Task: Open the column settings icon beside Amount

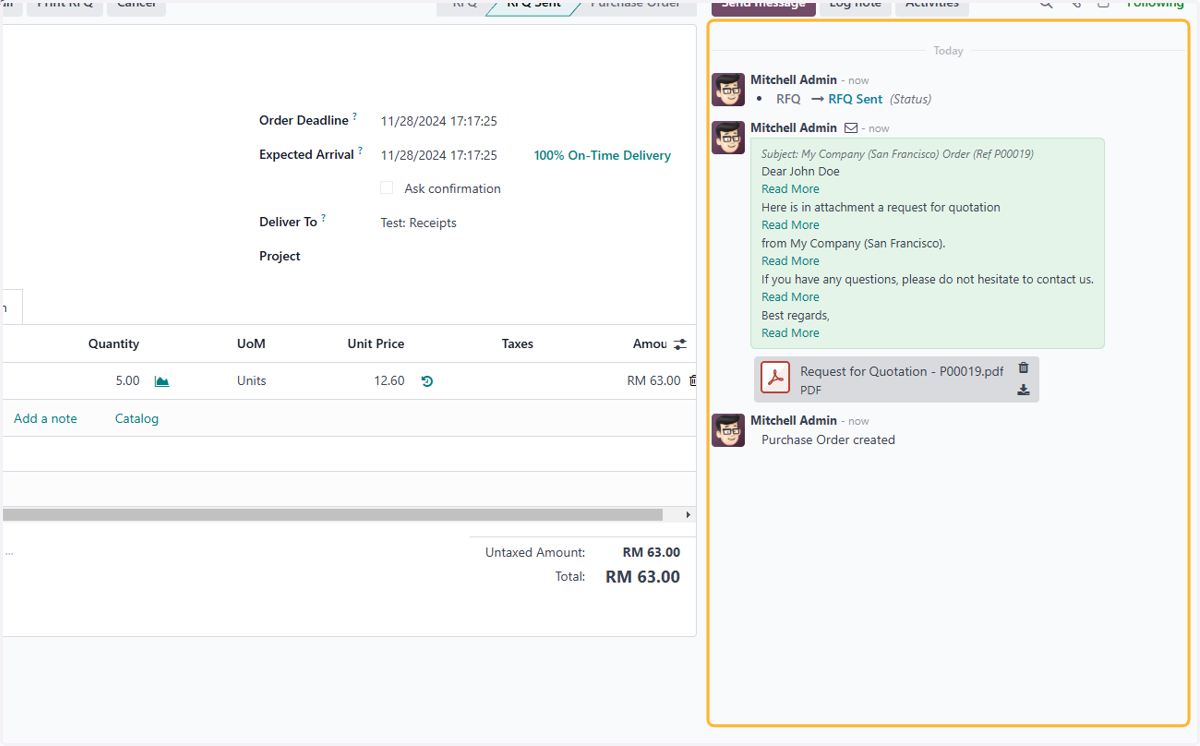Action: (680, 344)
